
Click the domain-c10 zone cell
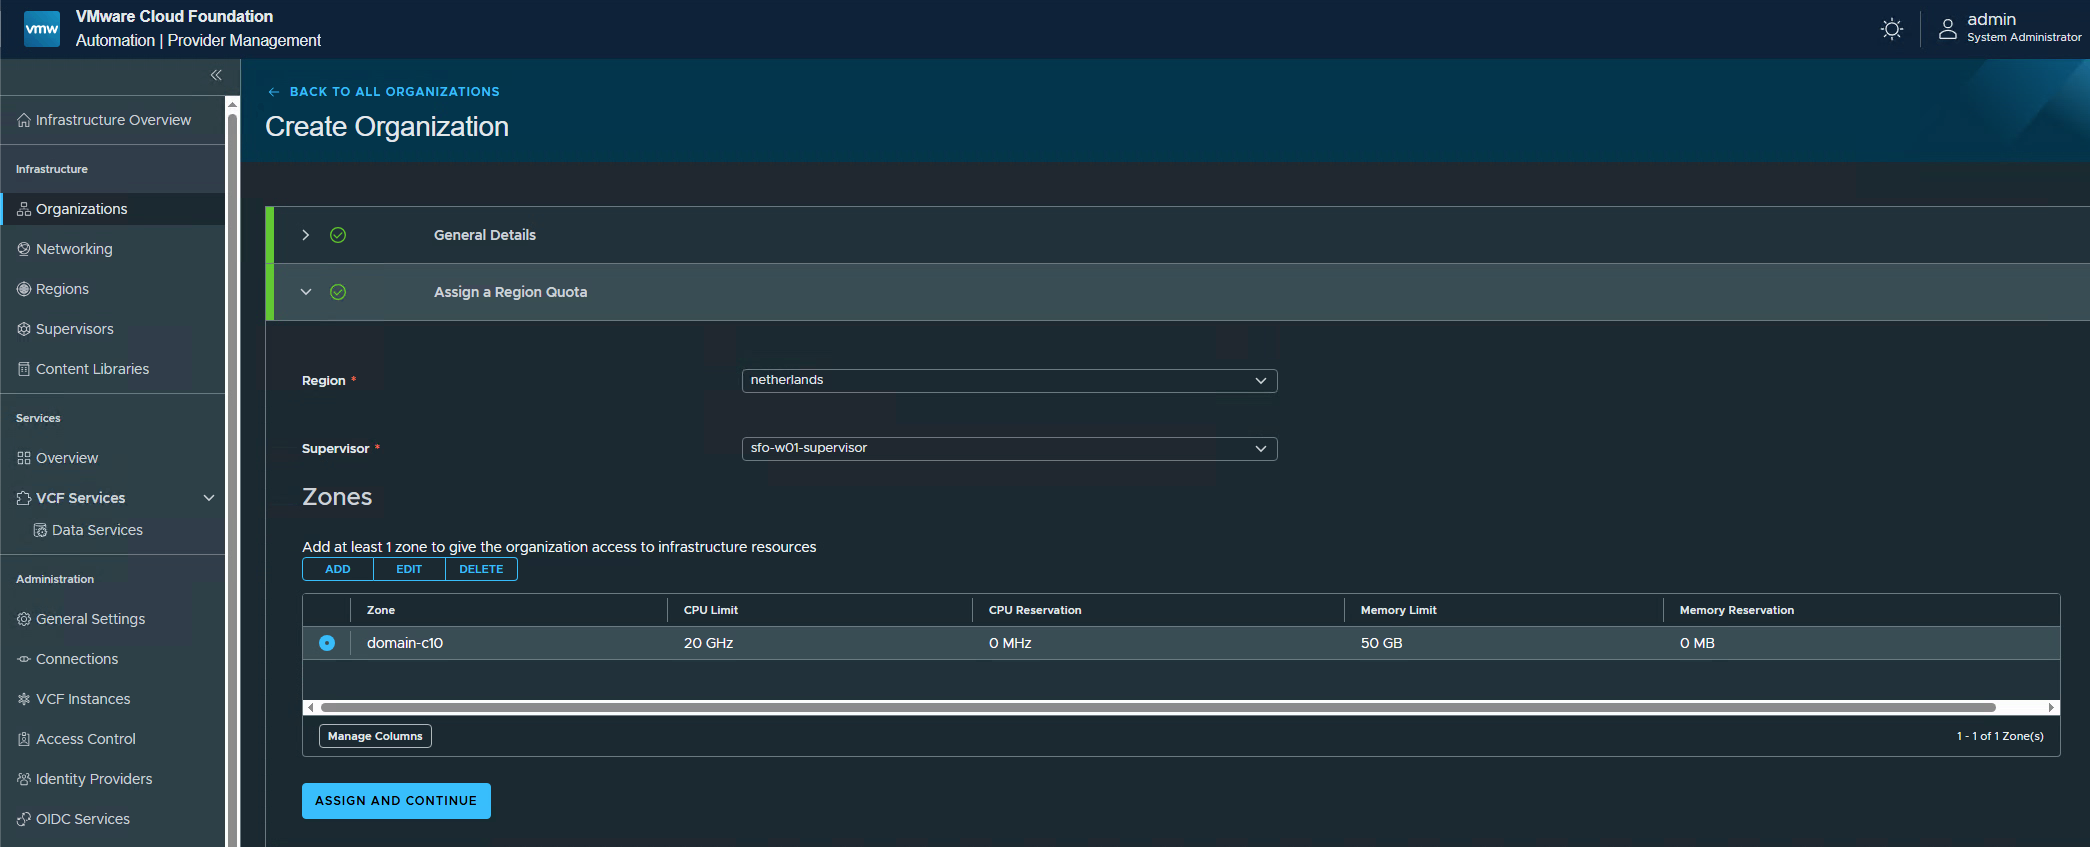405,643
